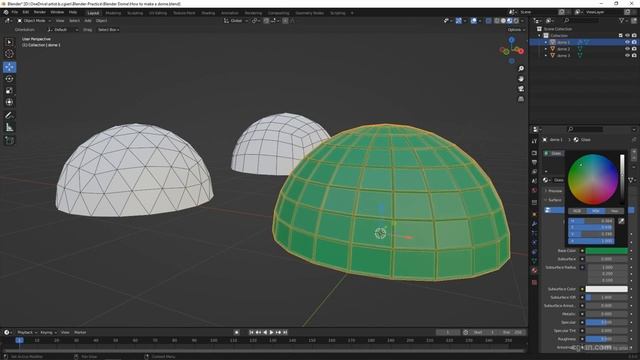
Task: Switch to the Sculpting workspace tab
Action: tap(135, 13)
